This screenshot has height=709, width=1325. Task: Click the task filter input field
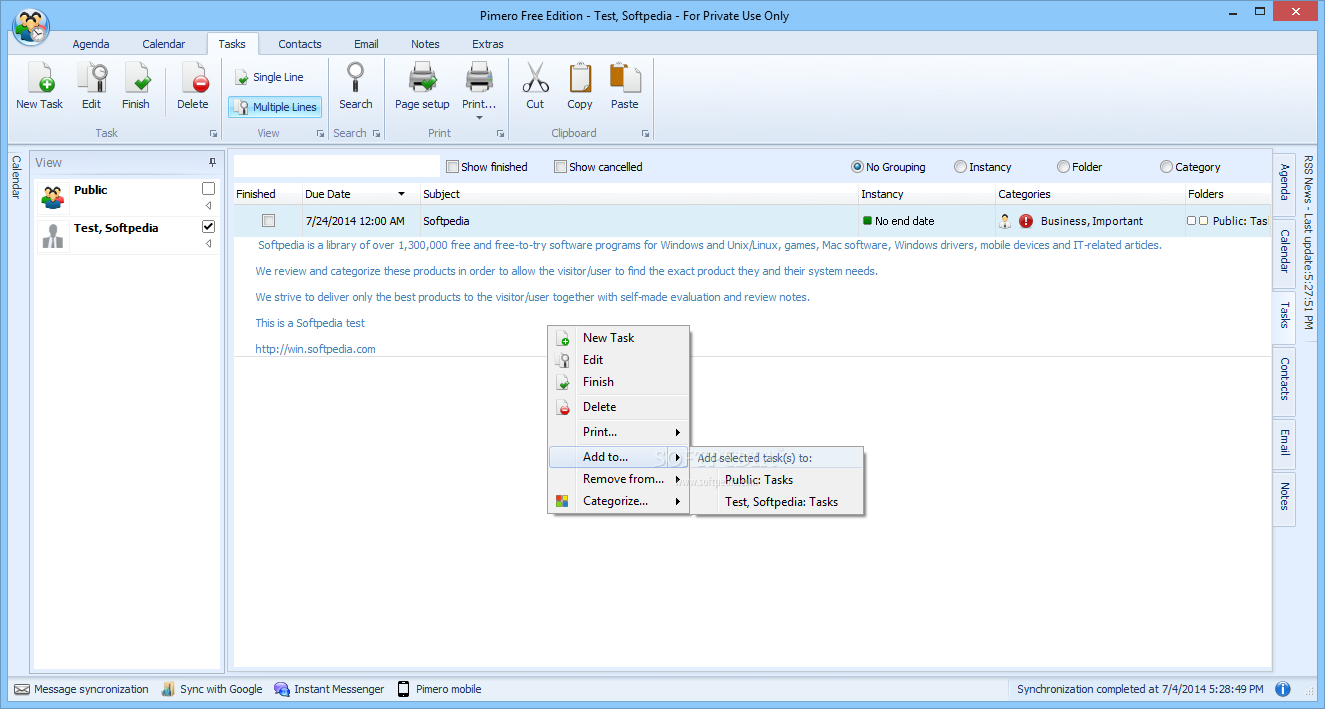(337, 166)
